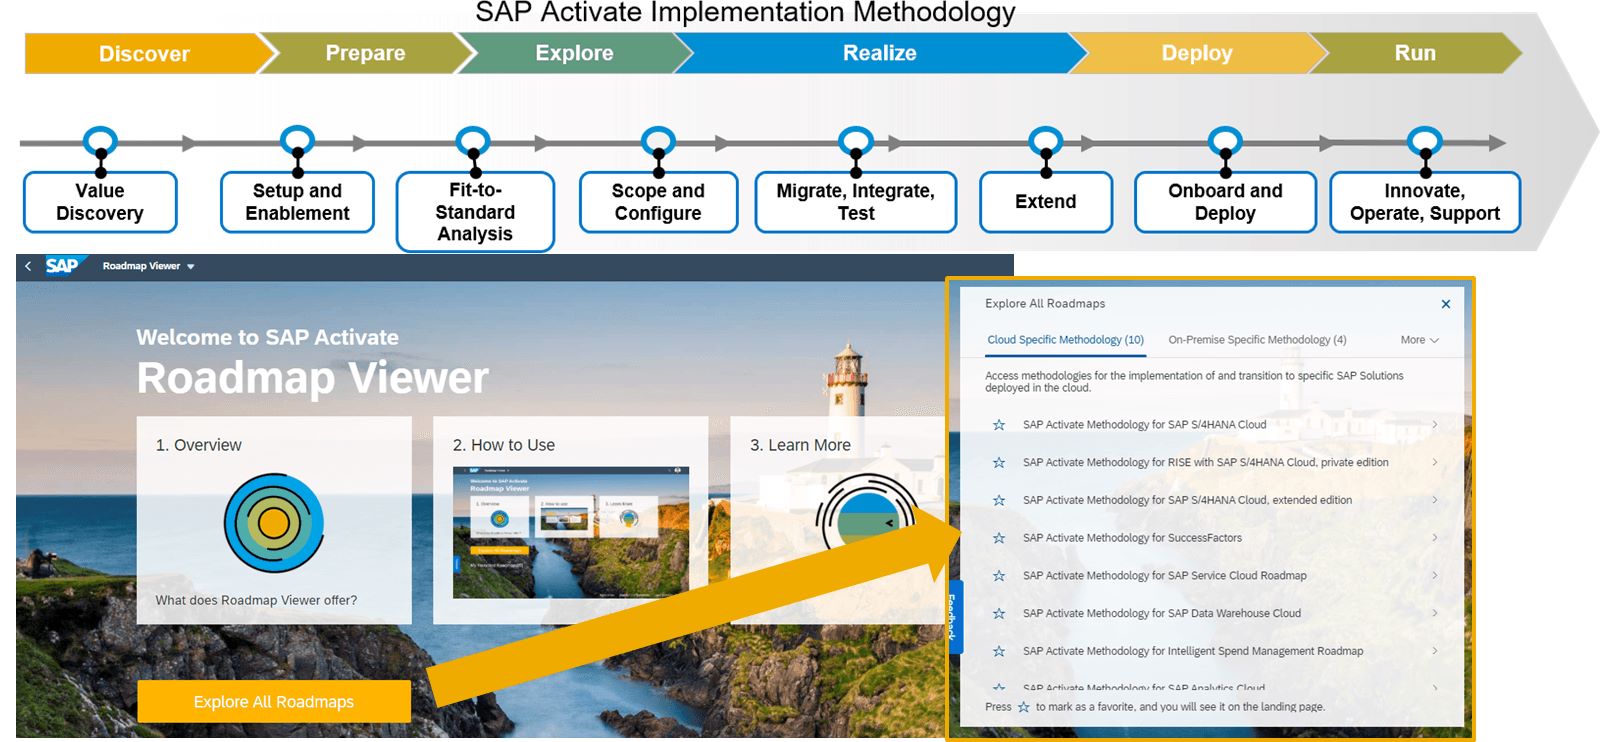Close the Explore All Roadmaps dialog
This screenshot has width=1600, height=742.
[1446, 304]
